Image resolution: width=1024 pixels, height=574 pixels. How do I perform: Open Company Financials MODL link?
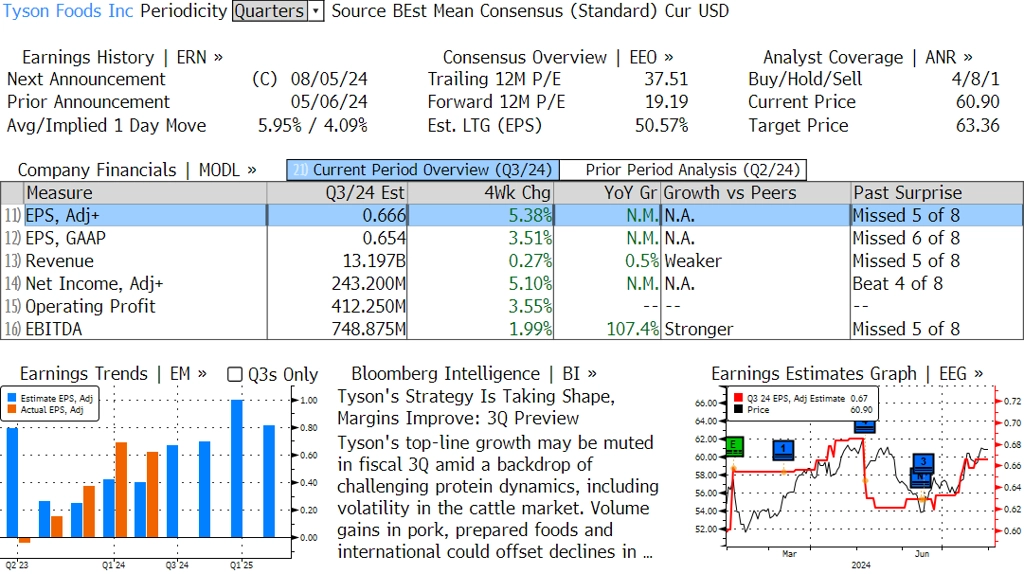pyautogui.click(x=137, y=170)
